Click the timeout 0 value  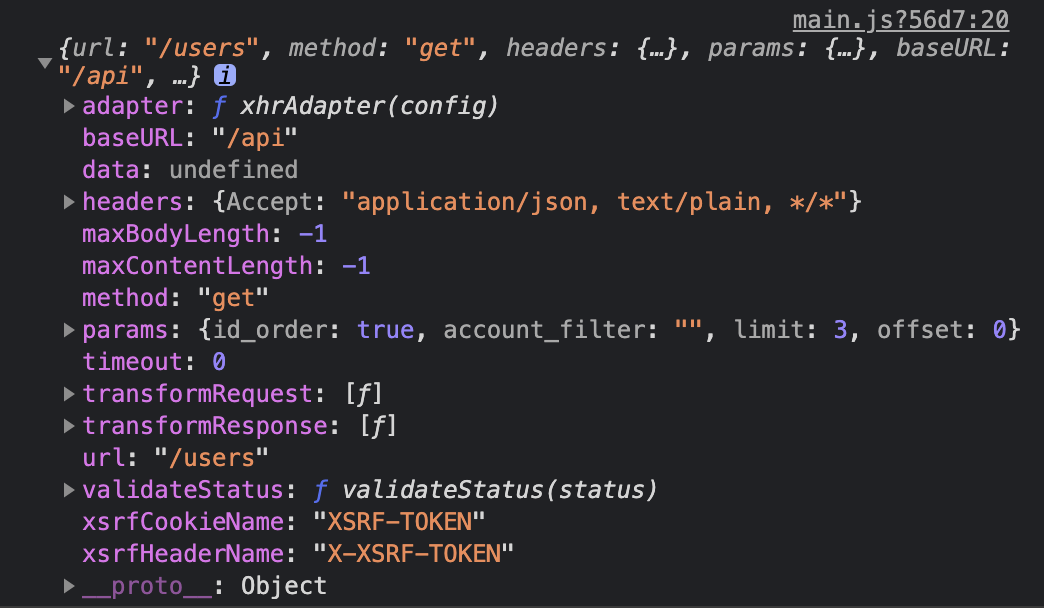pyautogui.click(x=219, y=362)
